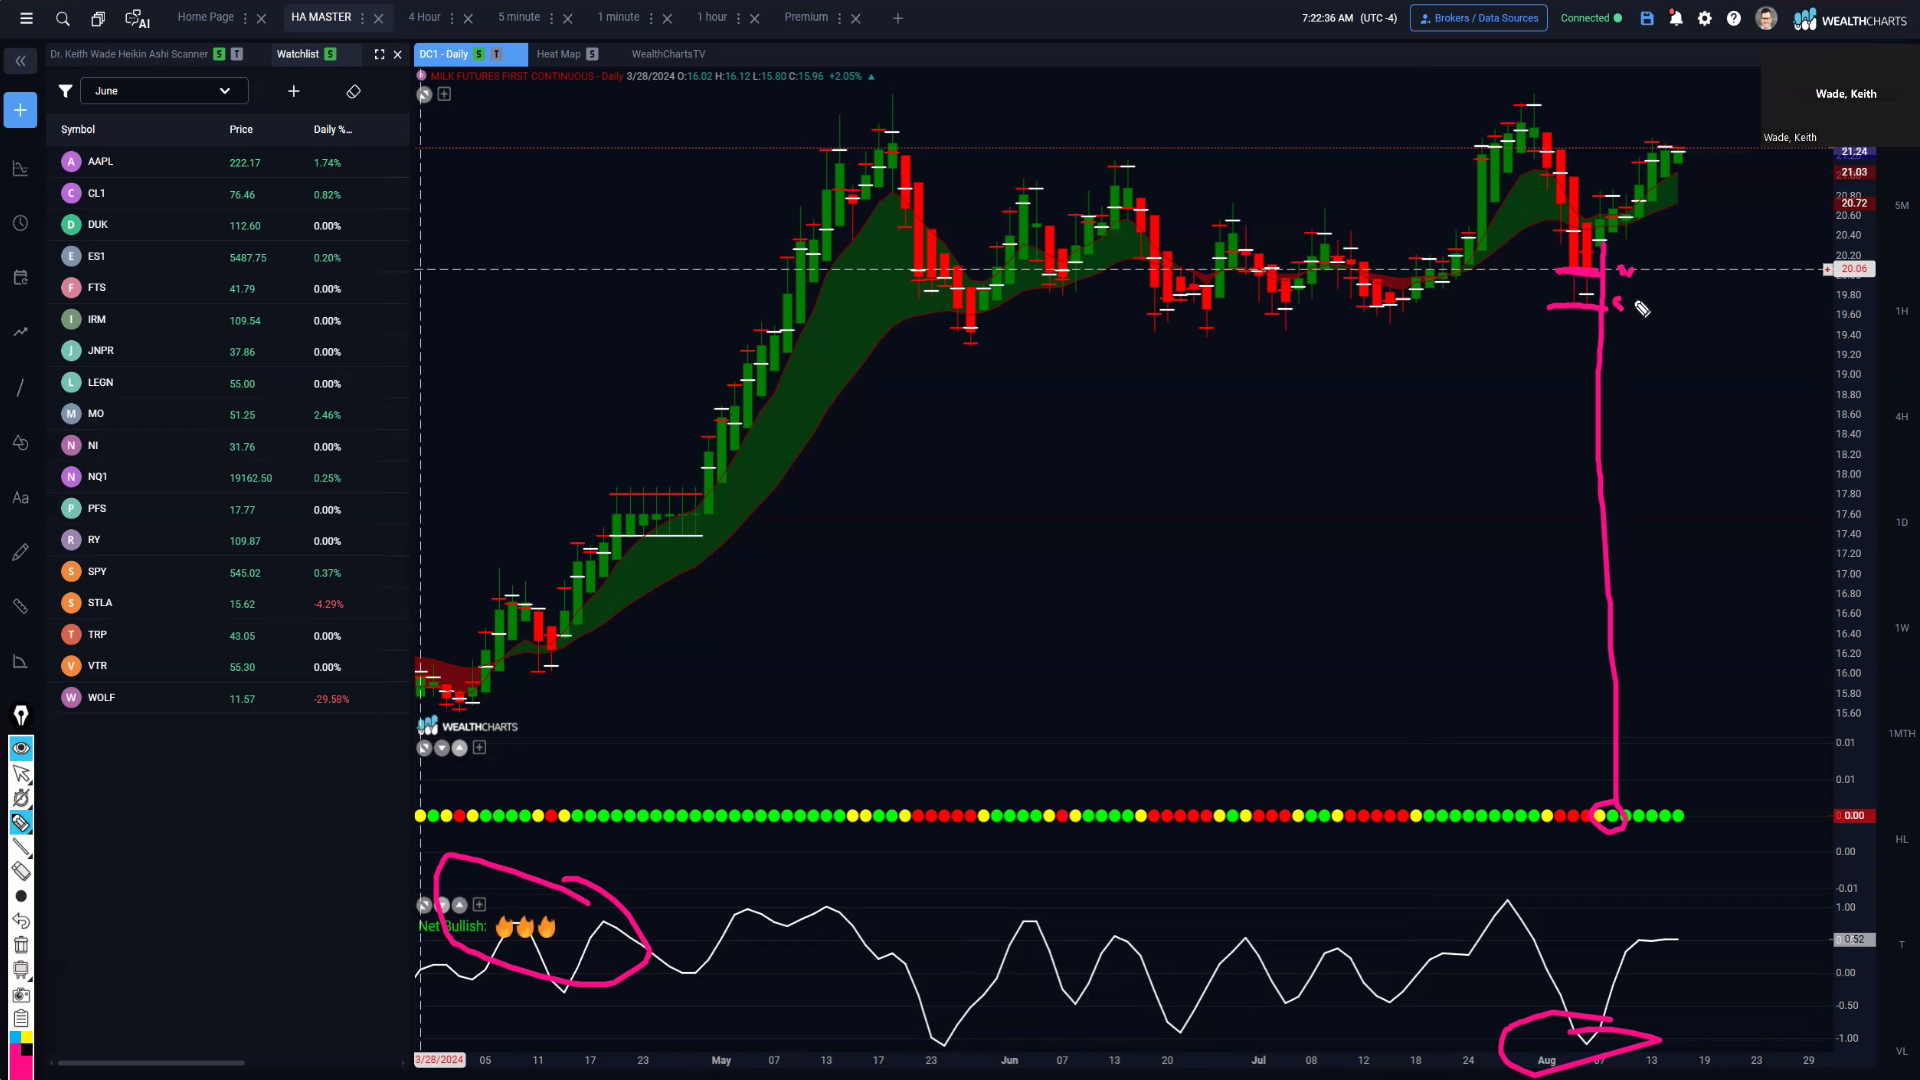Toggle the S badge on Heikin Ashi Scanner tab
This screenshot has width=1920, height=1080.
tap(219, 54)
